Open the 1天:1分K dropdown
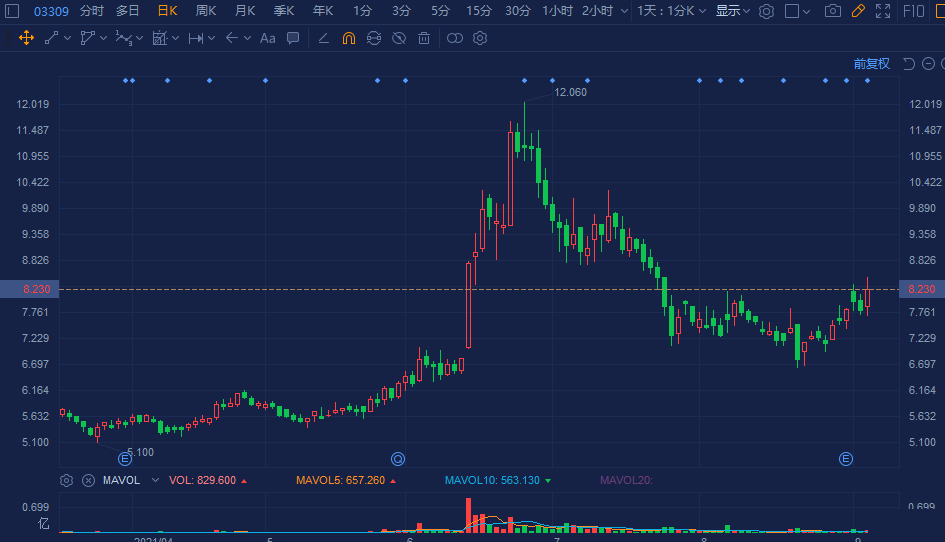Screen dimensions: 945x542 tap(671, 11)
